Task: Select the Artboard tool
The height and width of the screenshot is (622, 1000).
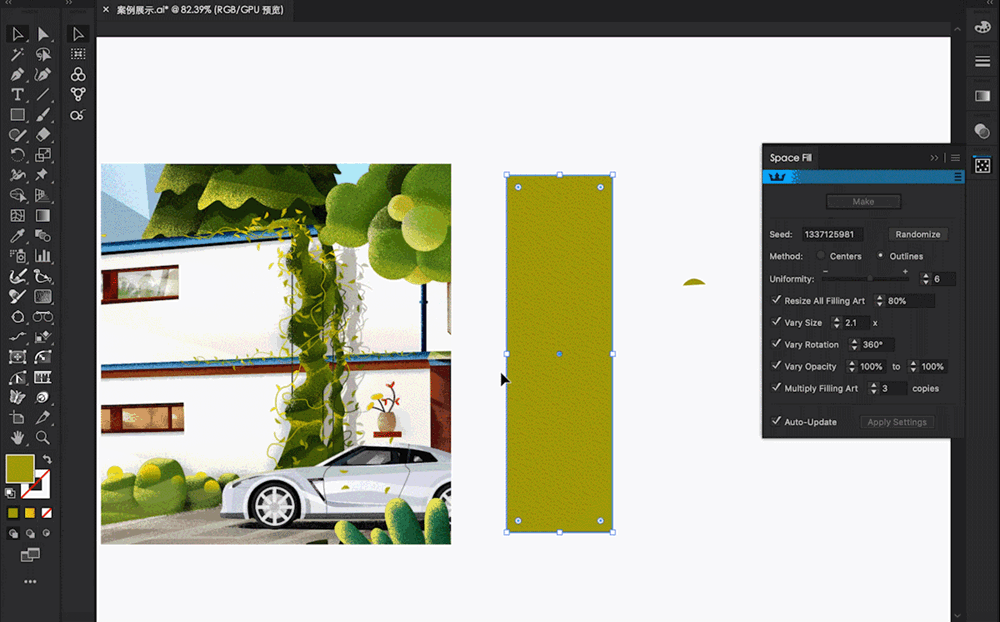Action: [x=17, y=418]
